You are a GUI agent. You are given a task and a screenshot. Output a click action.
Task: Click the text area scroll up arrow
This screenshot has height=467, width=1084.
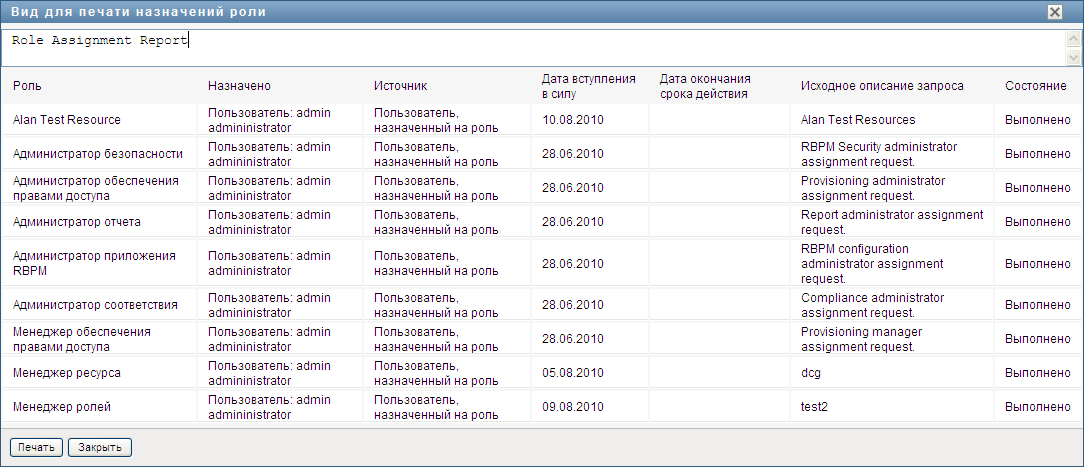[x=1074, y=39]
